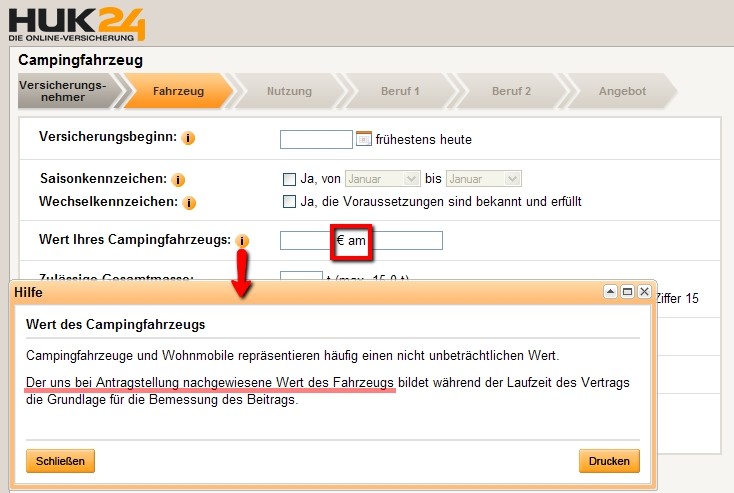Maximize the Hilfe panel

coord(627,292)
